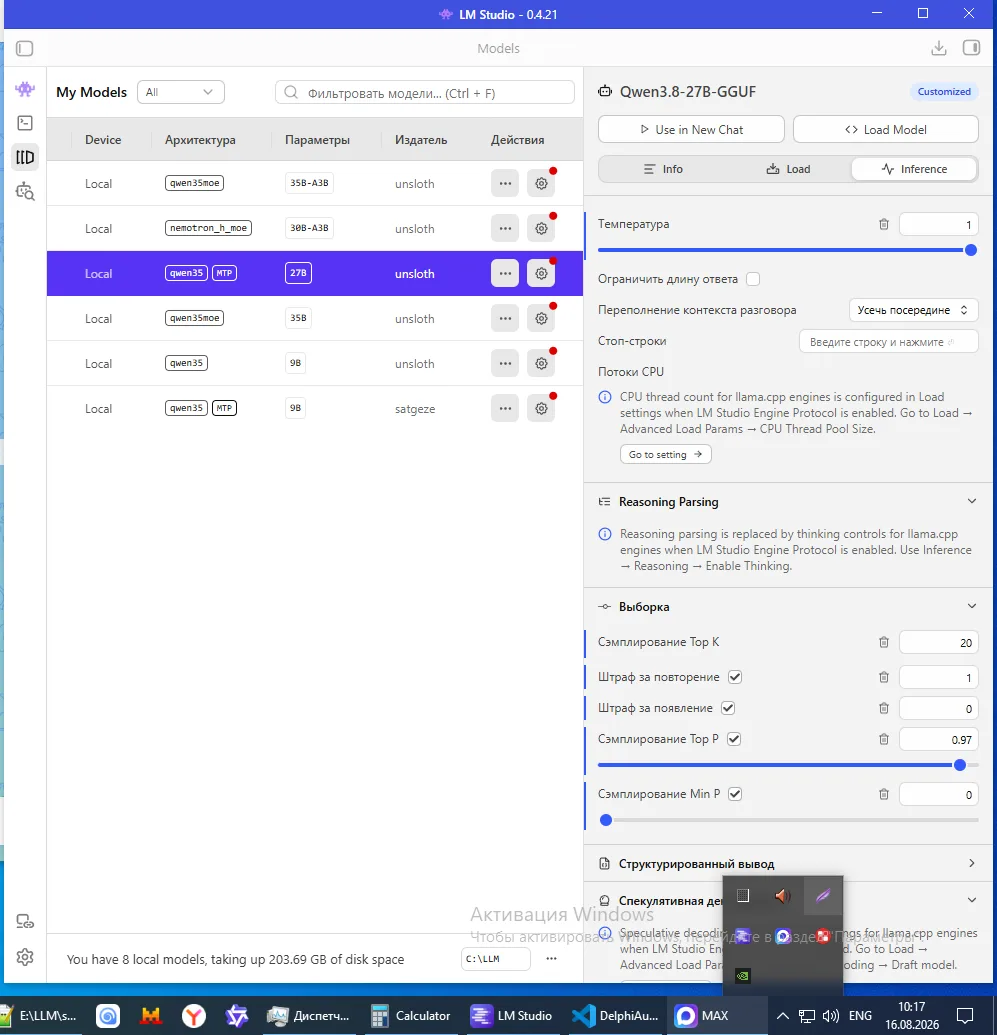Toggle the left sidebar panel icon
Screen dimensions: 997x1035
pos(24,48)
